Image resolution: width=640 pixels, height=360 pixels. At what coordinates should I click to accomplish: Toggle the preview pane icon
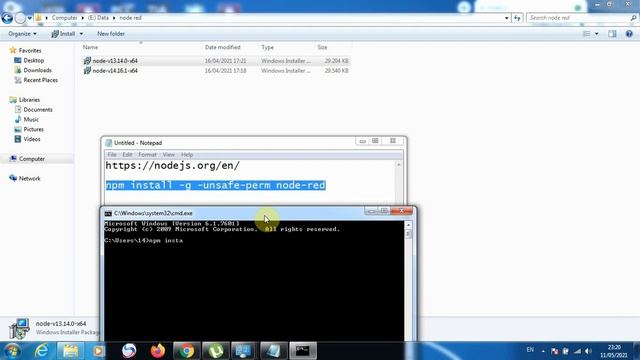(x=612, y=34)
